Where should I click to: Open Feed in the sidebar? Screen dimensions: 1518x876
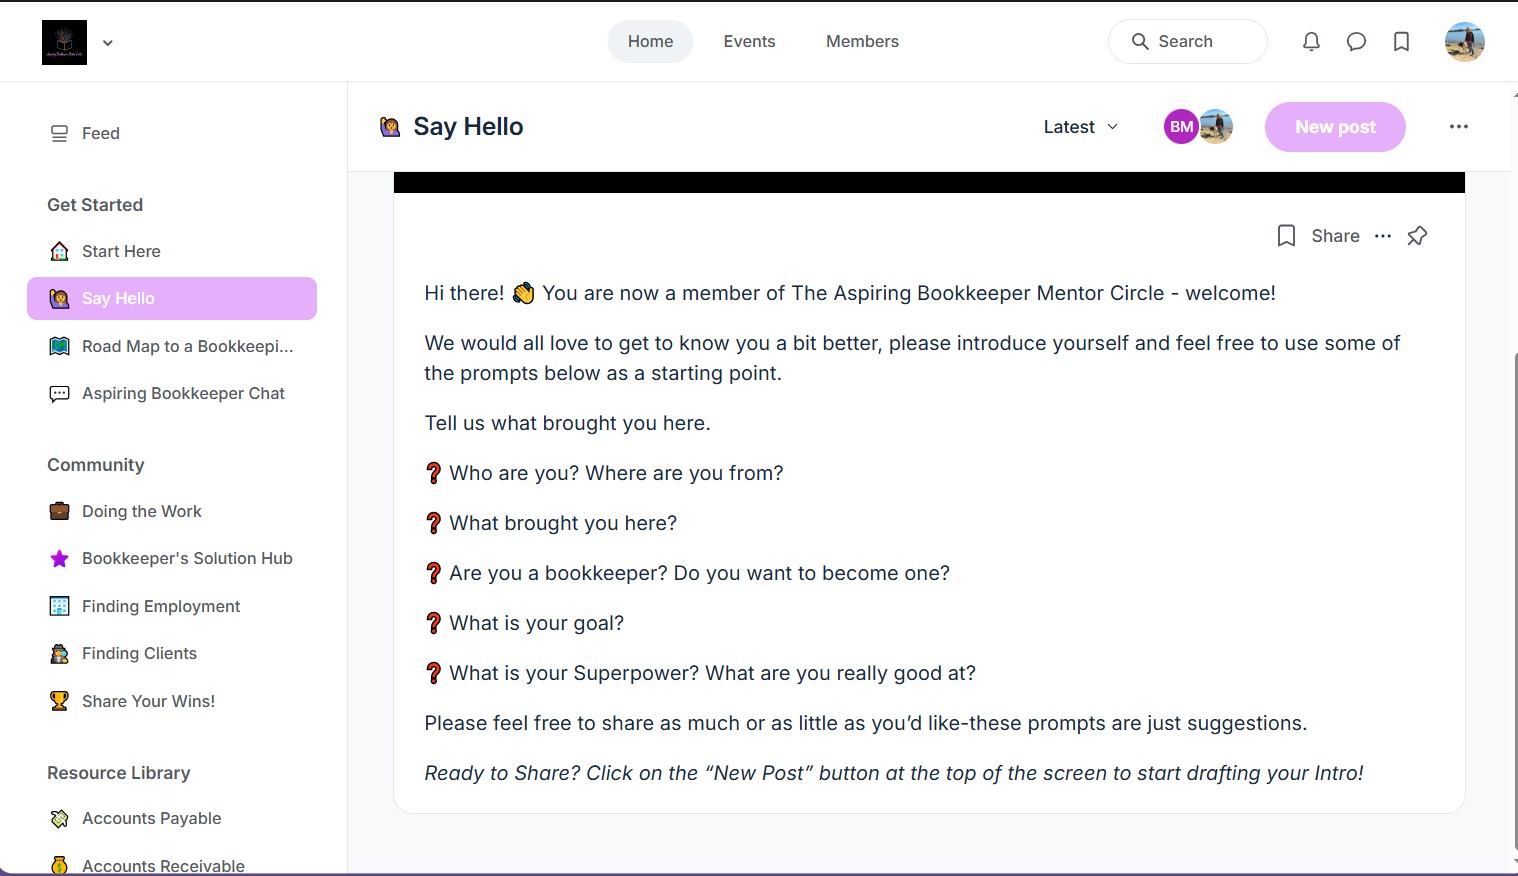[100, 133]
